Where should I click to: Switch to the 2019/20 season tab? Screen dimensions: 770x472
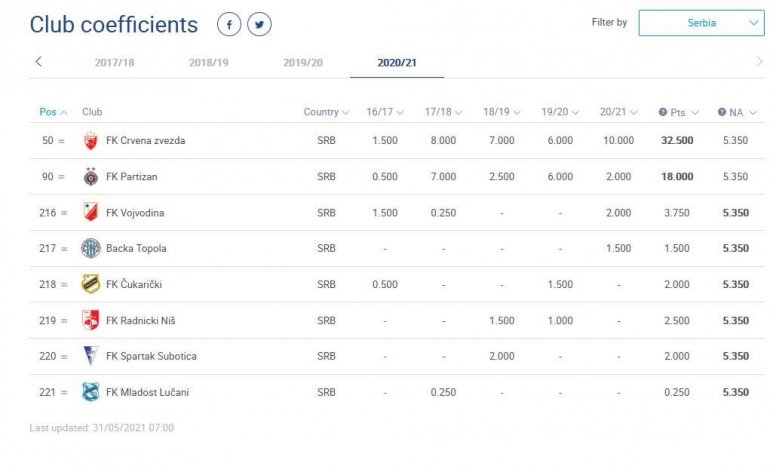(x=303, y=62)
